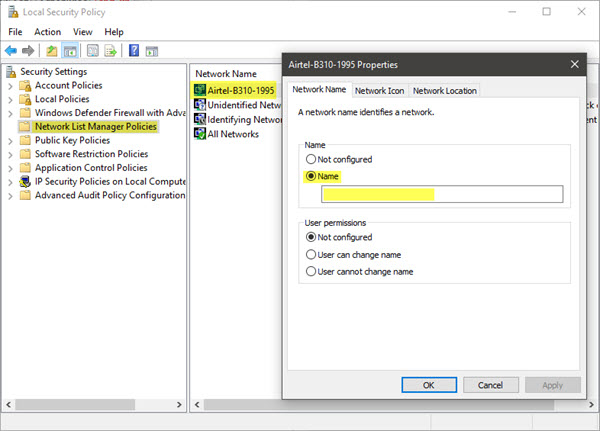
Task: Click the Airtel-B310-1995 network icon
Action: click(x=200, y=90)
